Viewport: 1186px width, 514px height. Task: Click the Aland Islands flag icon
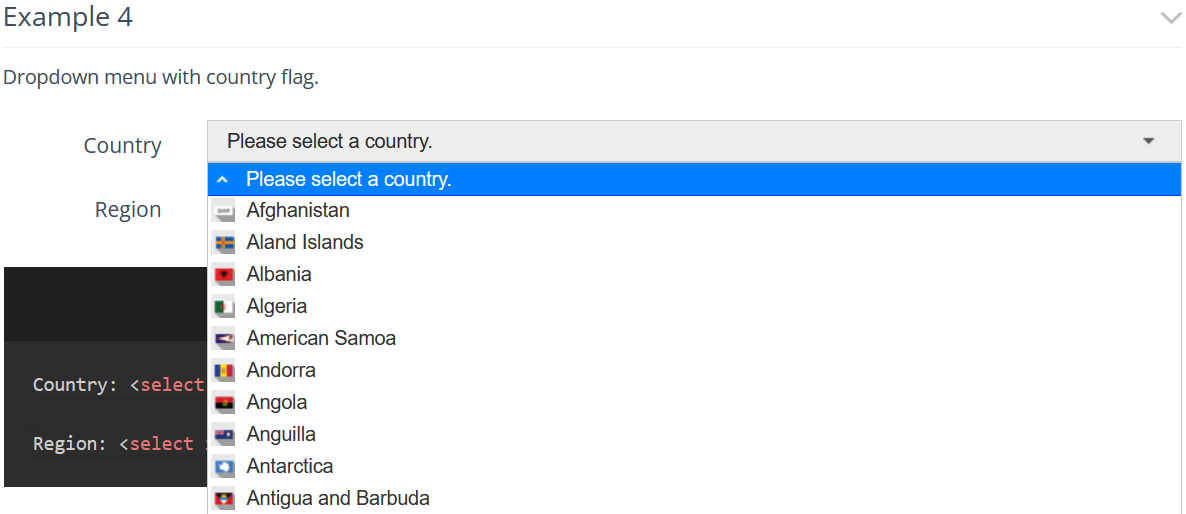(x=224, y=243)
